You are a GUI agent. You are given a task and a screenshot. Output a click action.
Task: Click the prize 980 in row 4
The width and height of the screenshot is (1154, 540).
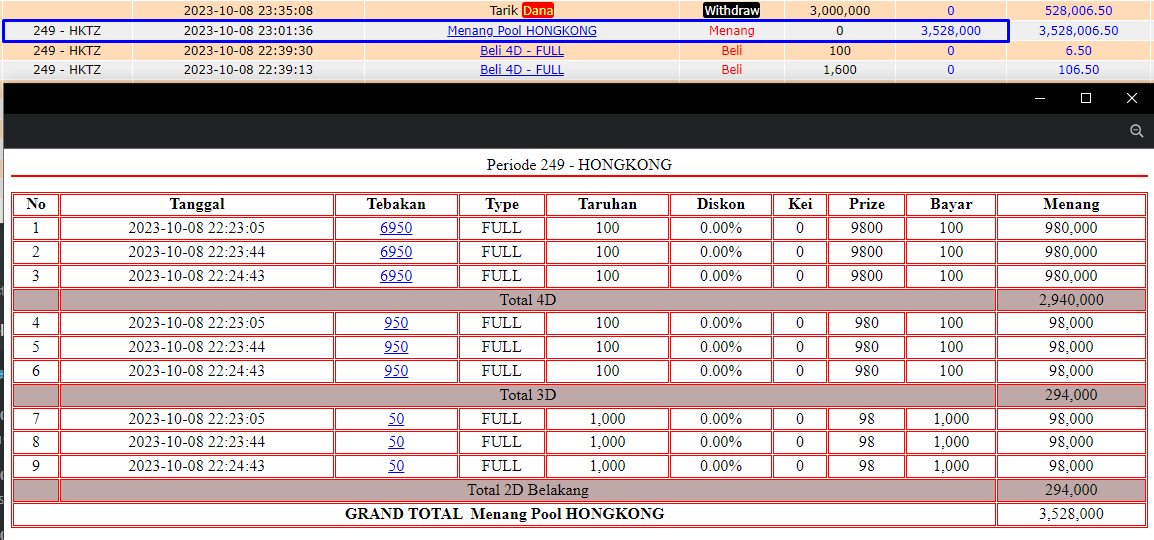(866, 323)
